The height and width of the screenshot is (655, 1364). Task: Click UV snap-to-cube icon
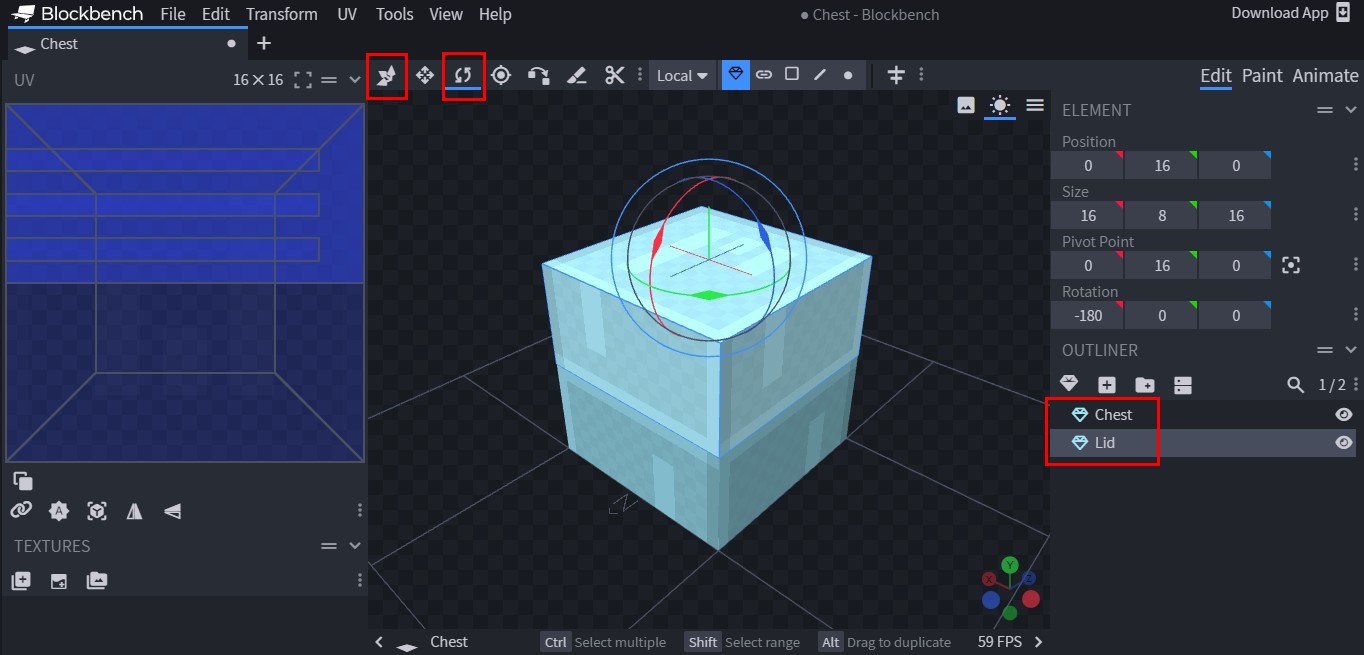tap(97, 511)
